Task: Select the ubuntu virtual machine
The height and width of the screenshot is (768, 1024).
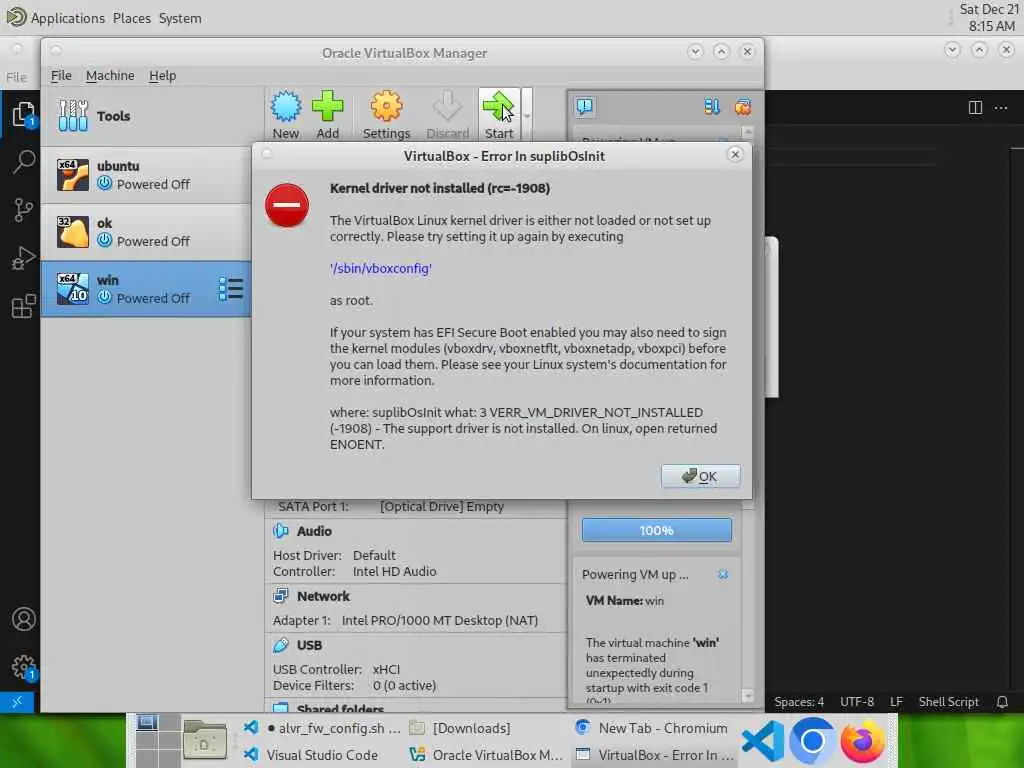Action: (x=146, y=175)
